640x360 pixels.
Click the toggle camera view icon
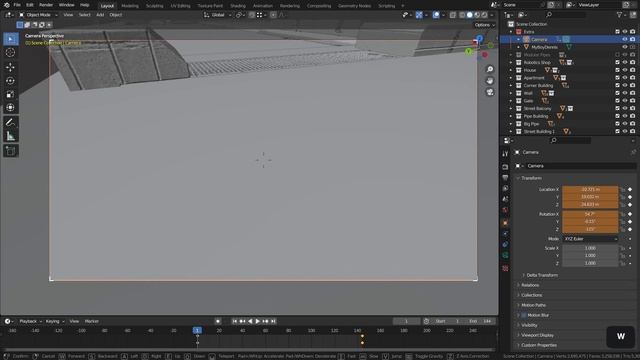[490, 92]
